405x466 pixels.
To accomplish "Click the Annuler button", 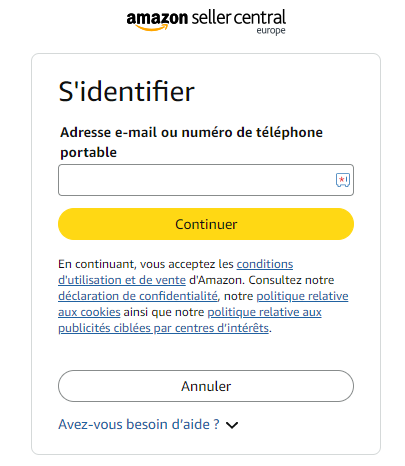I will pos(206,386).
